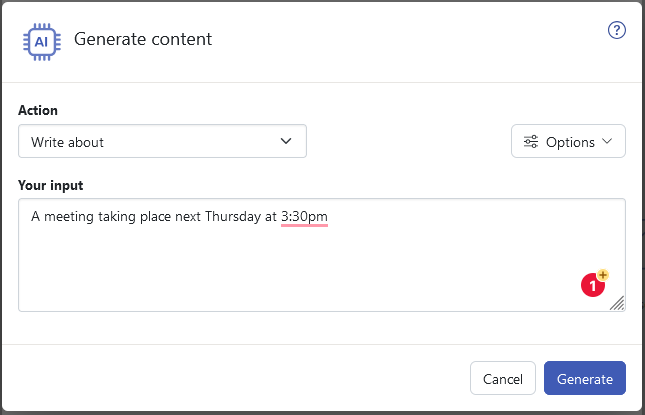Open the Options menu button
This screenshot has width=645, height=415.
tap(568, 141)
